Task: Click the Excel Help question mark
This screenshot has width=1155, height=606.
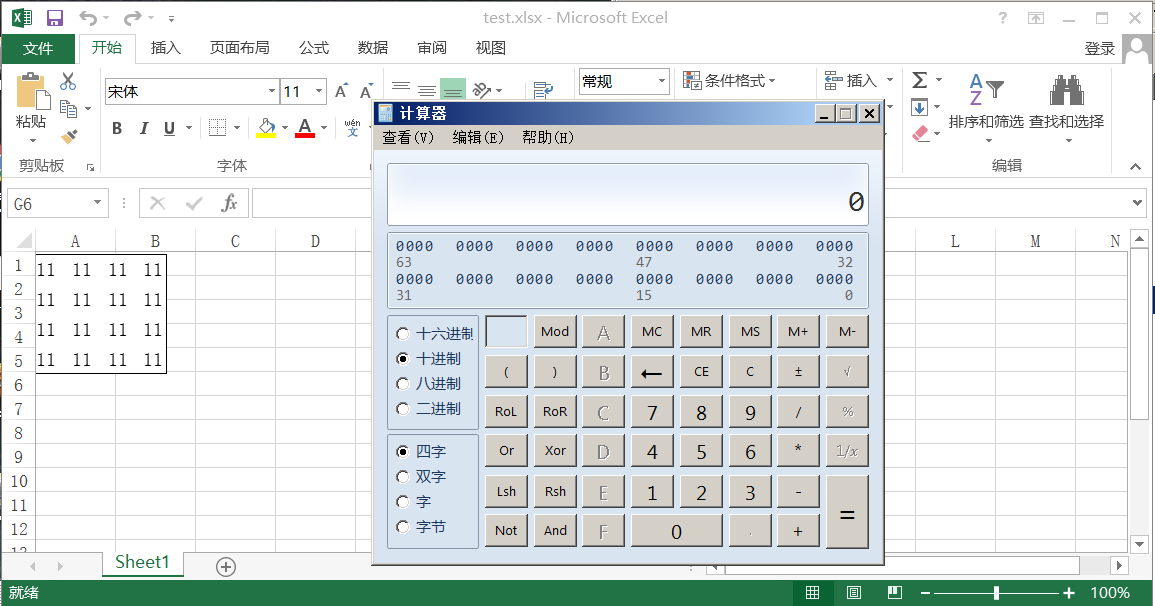Action: 1003,18
